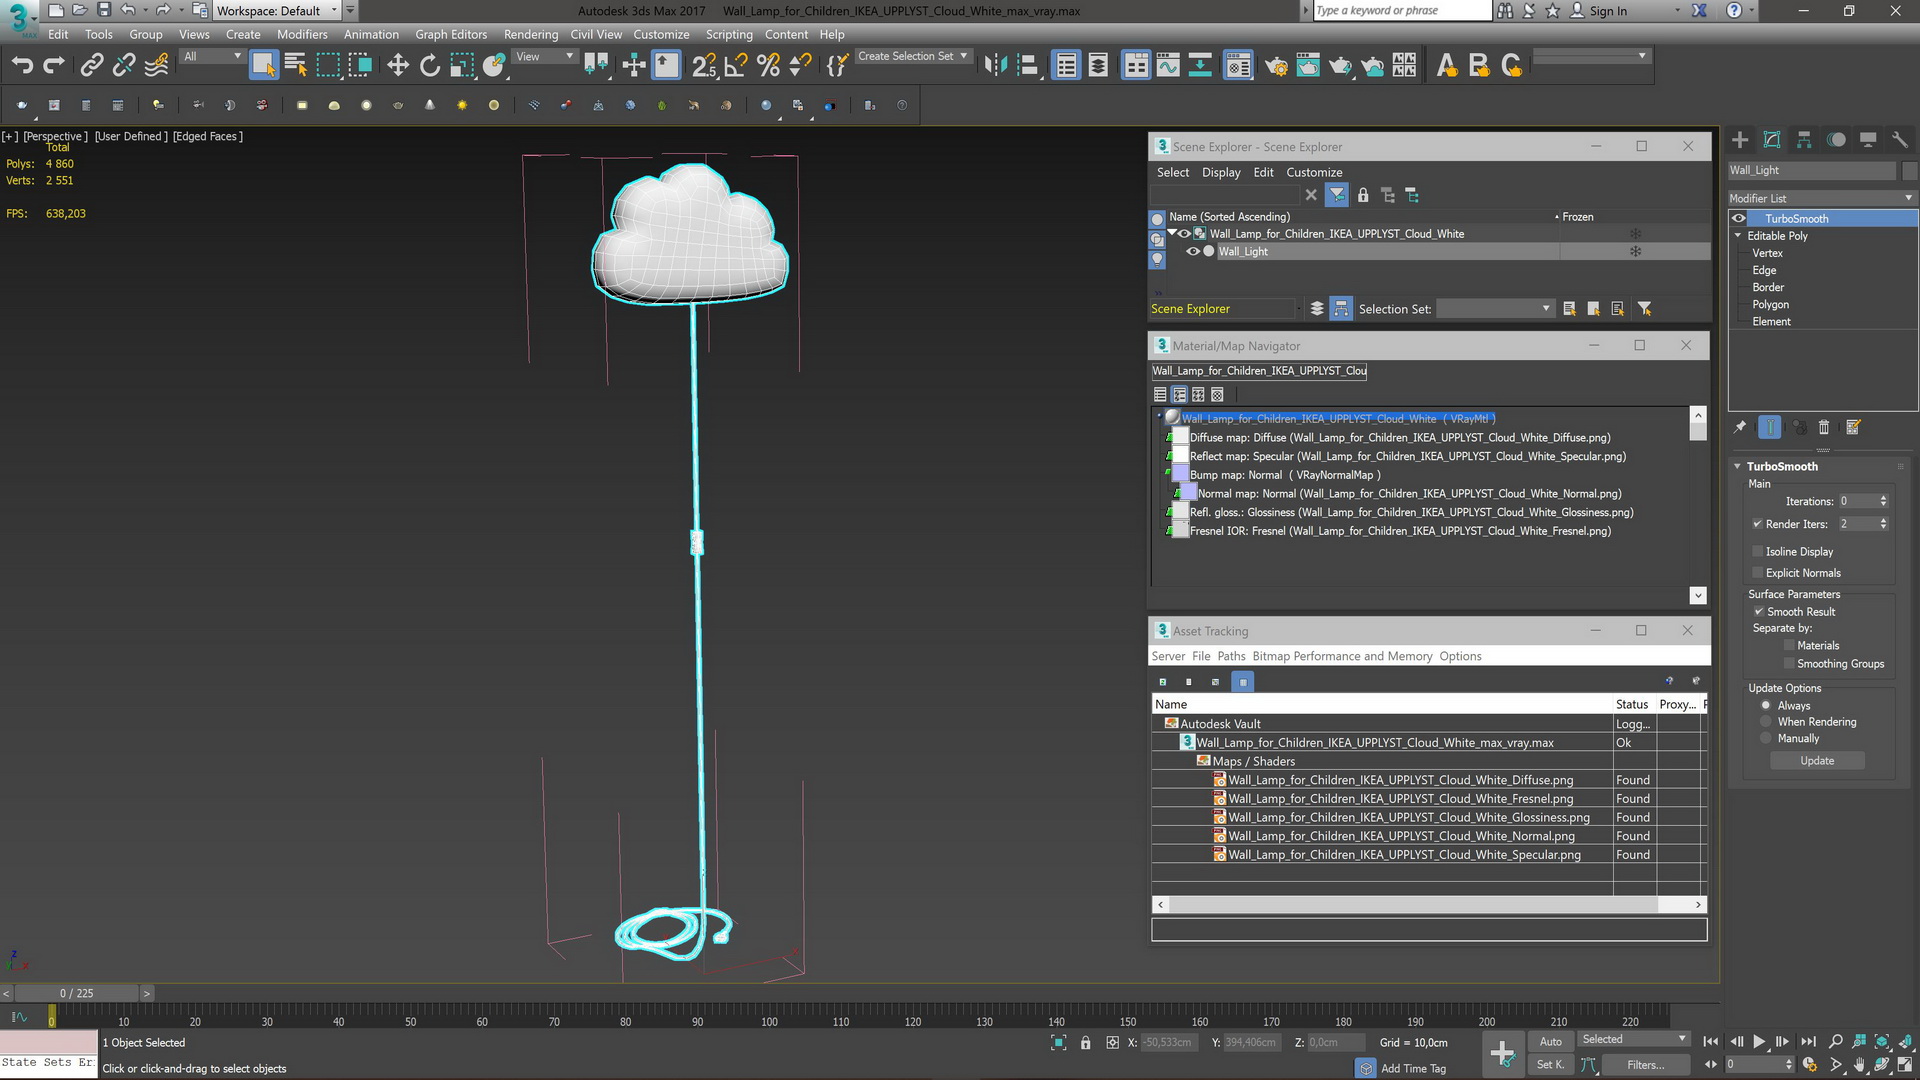The height and width of the screenshot is (1080, 1920).
Task: Collapse the Editable Poly sub-object tree
Action: tap(1738, 236)
